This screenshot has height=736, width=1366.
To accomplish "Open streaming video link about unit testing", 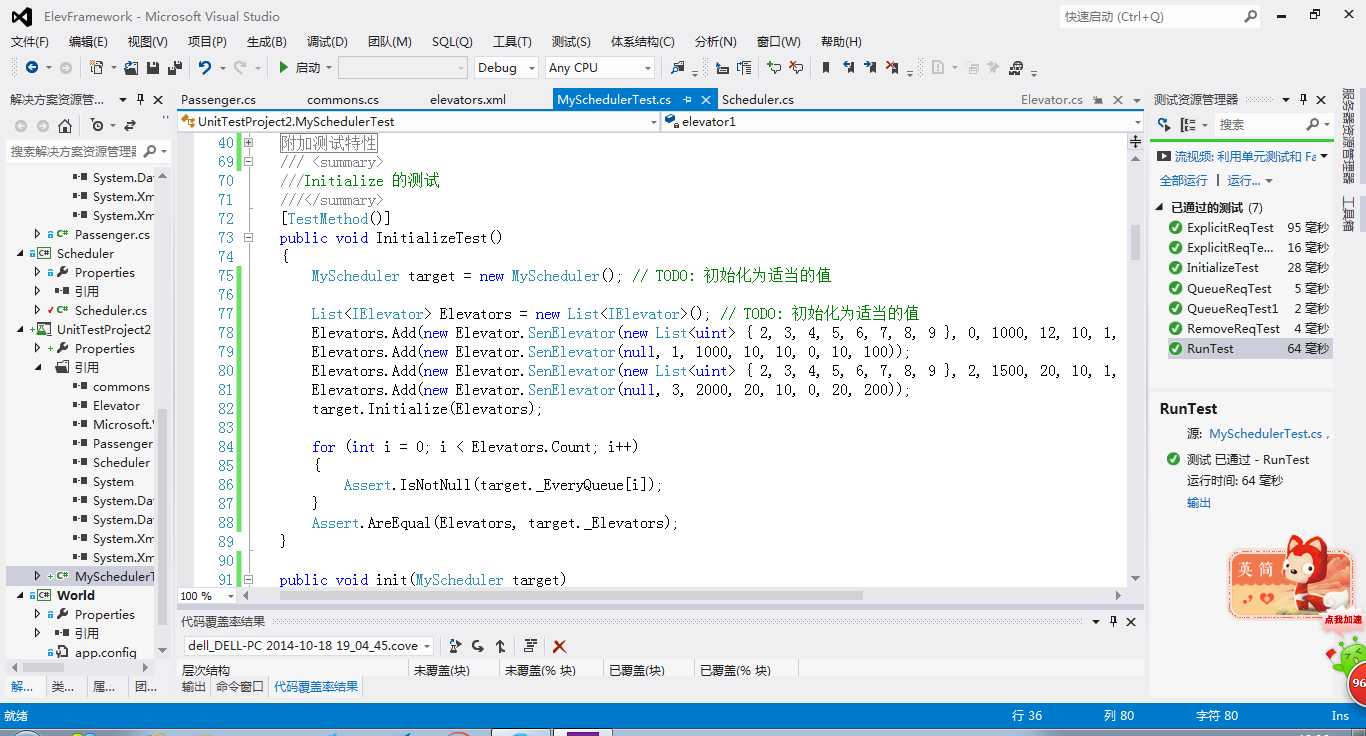I will pos(1244,156).
